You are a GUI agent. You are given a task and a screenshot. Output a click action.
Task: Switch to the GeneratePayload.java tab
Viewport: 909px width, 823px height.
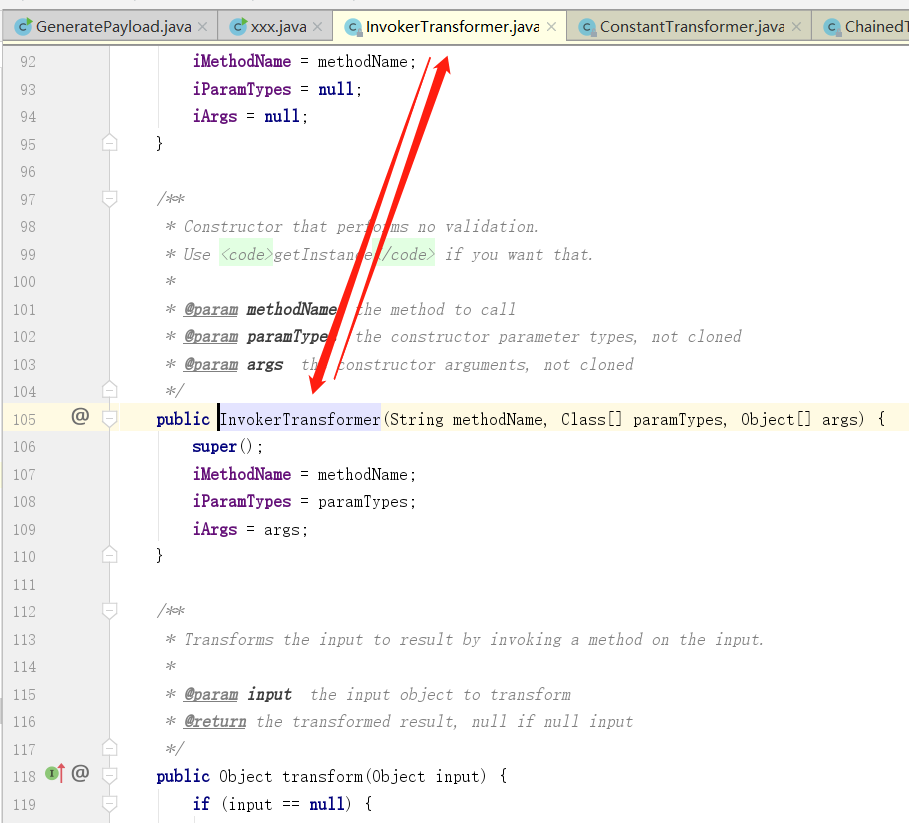click(x=110, y=27)
